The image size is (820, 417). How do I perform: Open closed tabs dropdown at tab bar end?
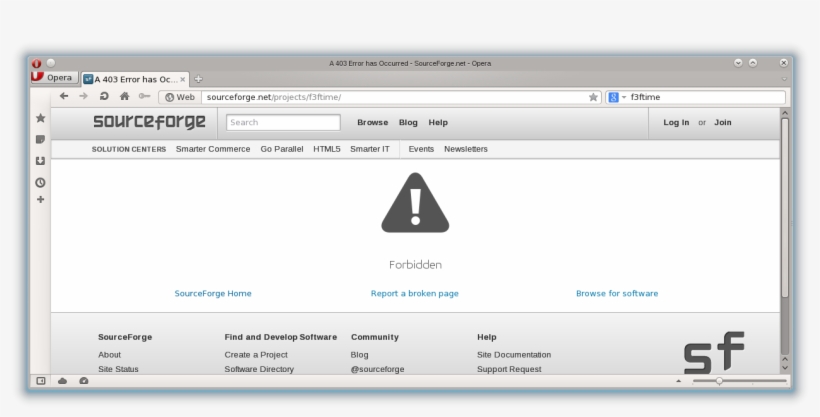(x=784, y=79)
